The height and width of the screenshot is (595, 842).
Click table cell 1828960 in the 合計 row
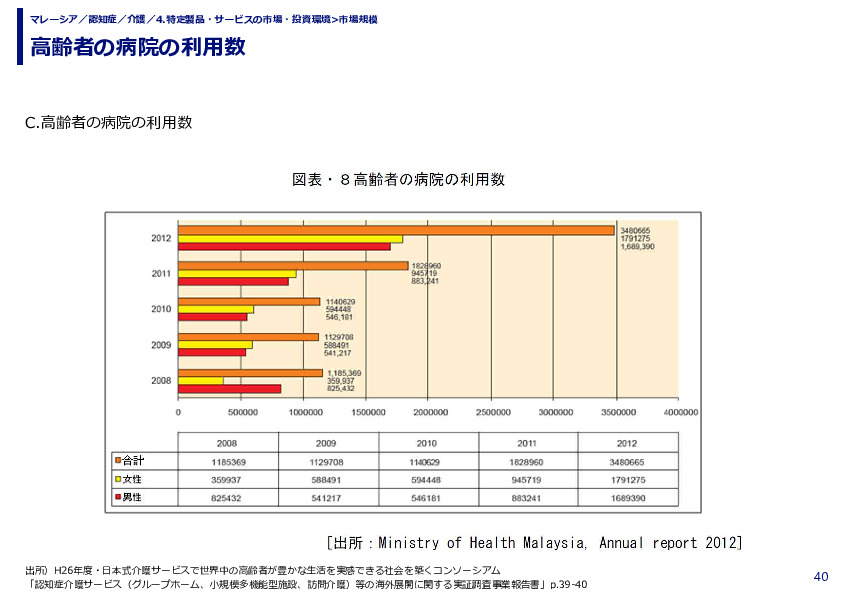(x=526, y=462)
